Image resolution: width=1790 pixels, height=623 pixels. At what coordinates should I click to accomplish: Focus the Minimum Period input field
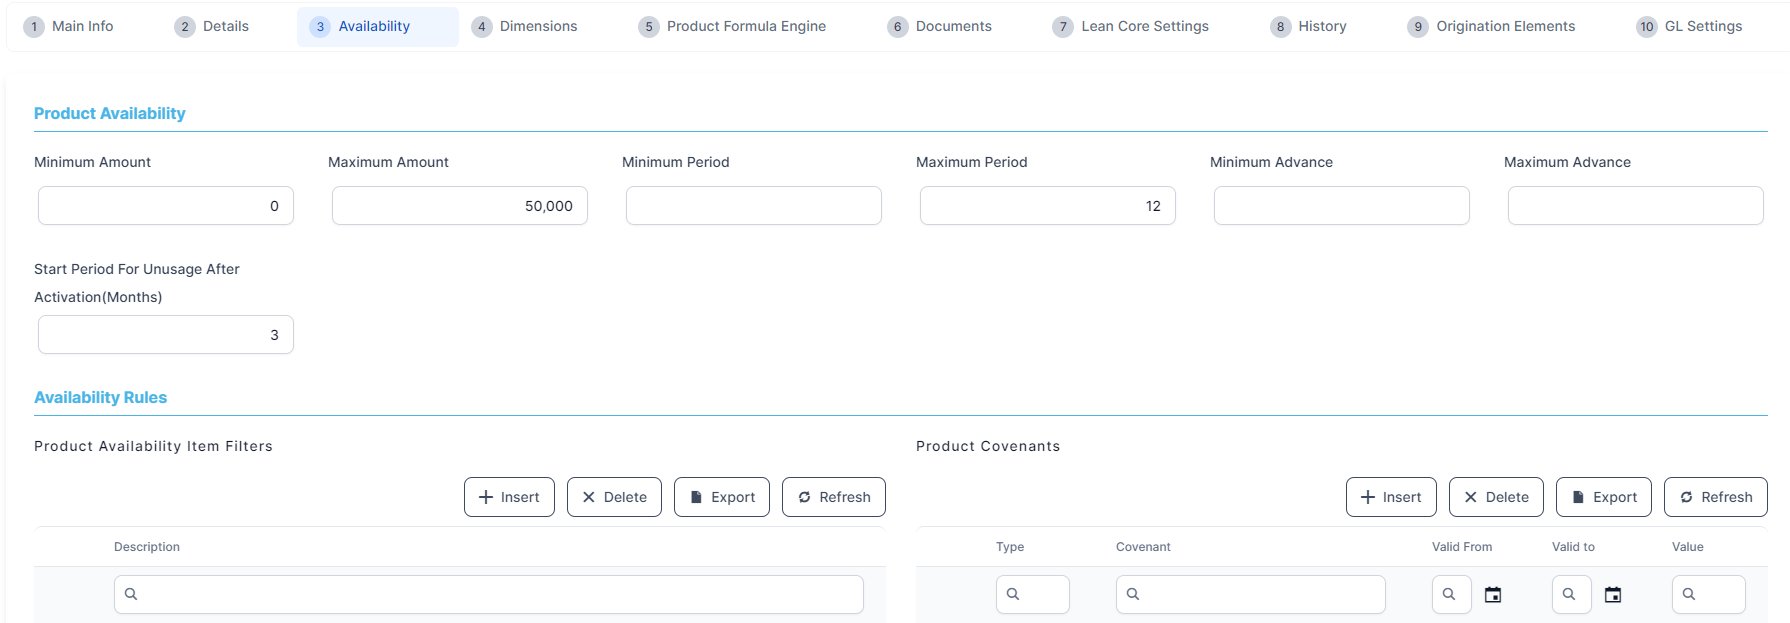pyautogui.click(x=754, y=206)
